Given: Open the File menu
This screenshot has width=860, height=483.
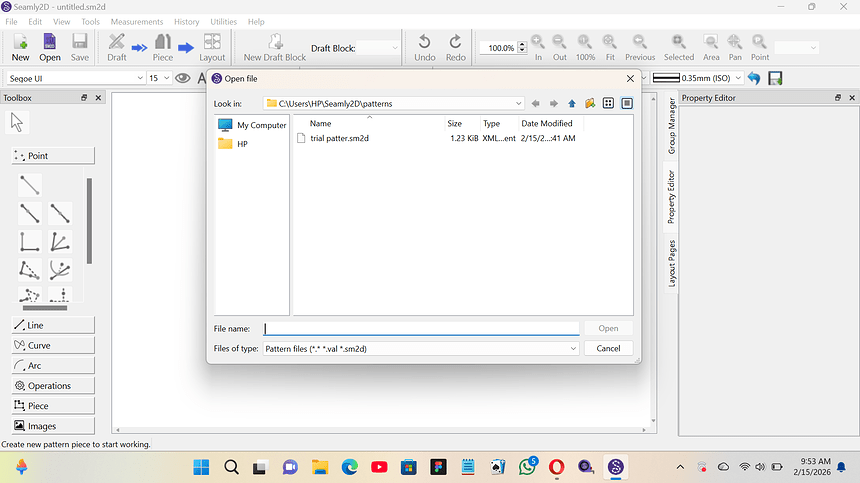Looking at the screenshot, I should click(x=11, y=22).
